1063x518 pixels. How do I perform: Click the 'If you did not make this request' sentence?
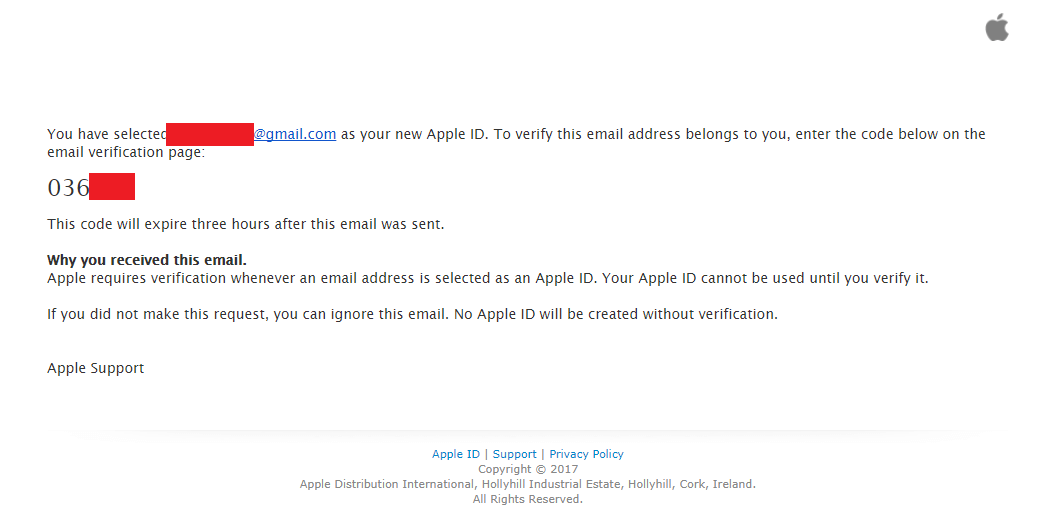(412, 315)
